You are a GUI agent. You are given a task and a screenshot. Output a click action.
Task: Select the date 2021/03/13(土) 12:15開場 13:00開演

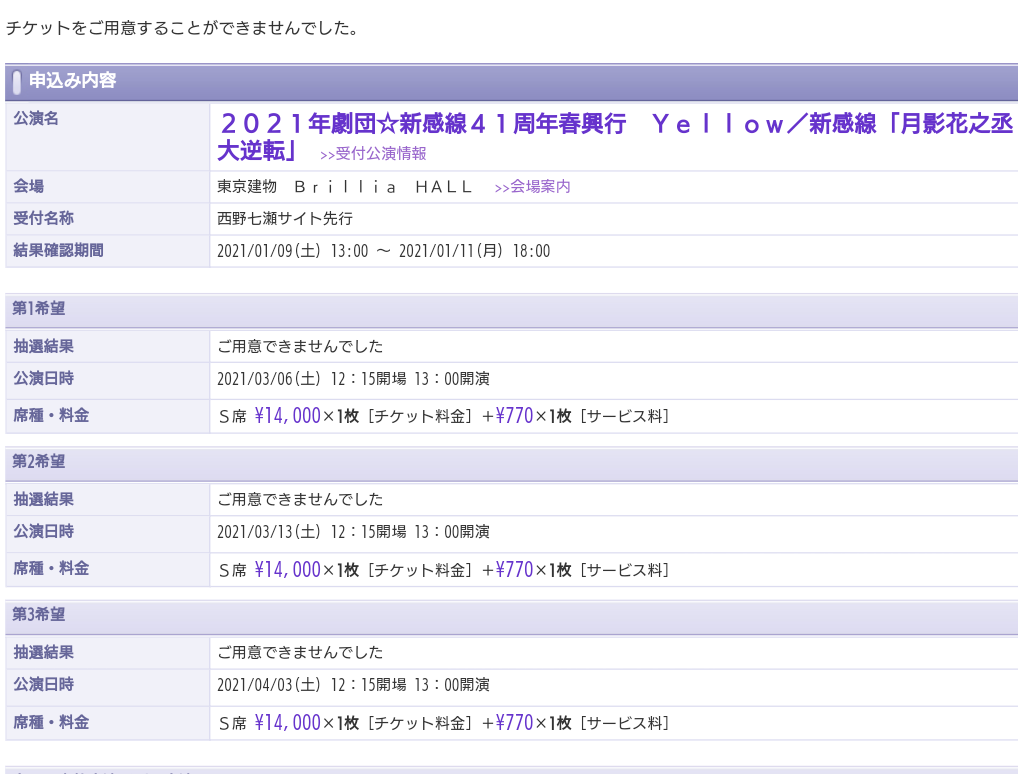click(x=353, y=532)
